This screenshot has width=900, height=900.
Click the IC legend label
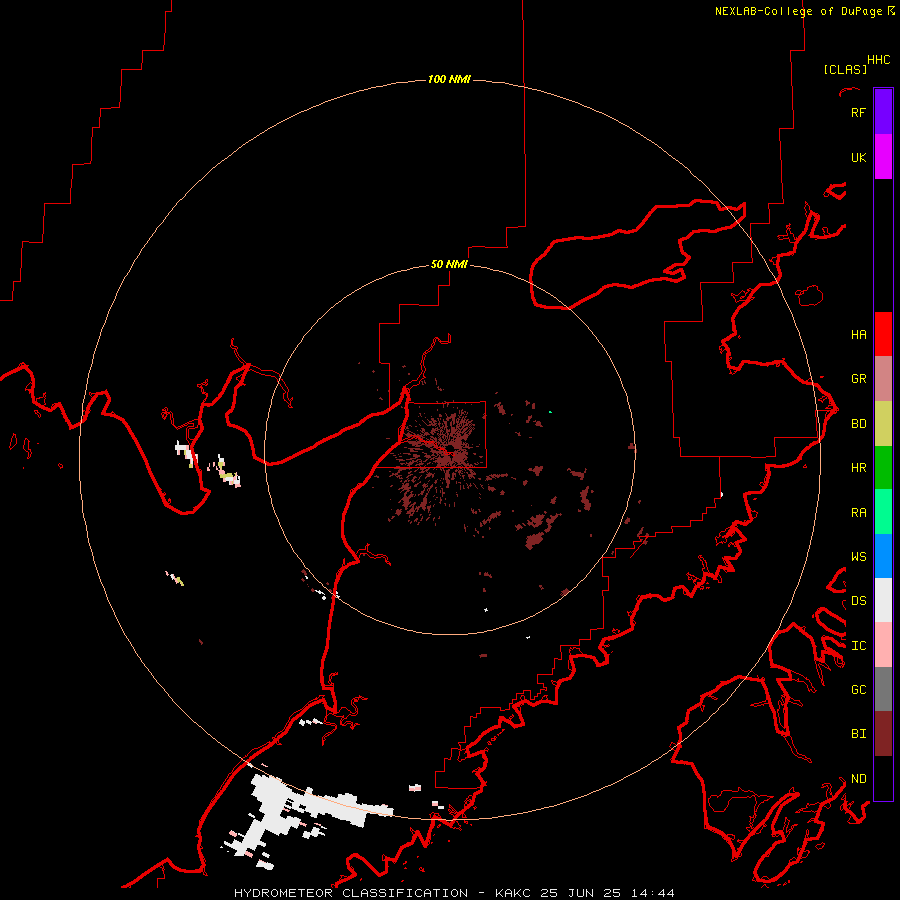pos(858,646)
